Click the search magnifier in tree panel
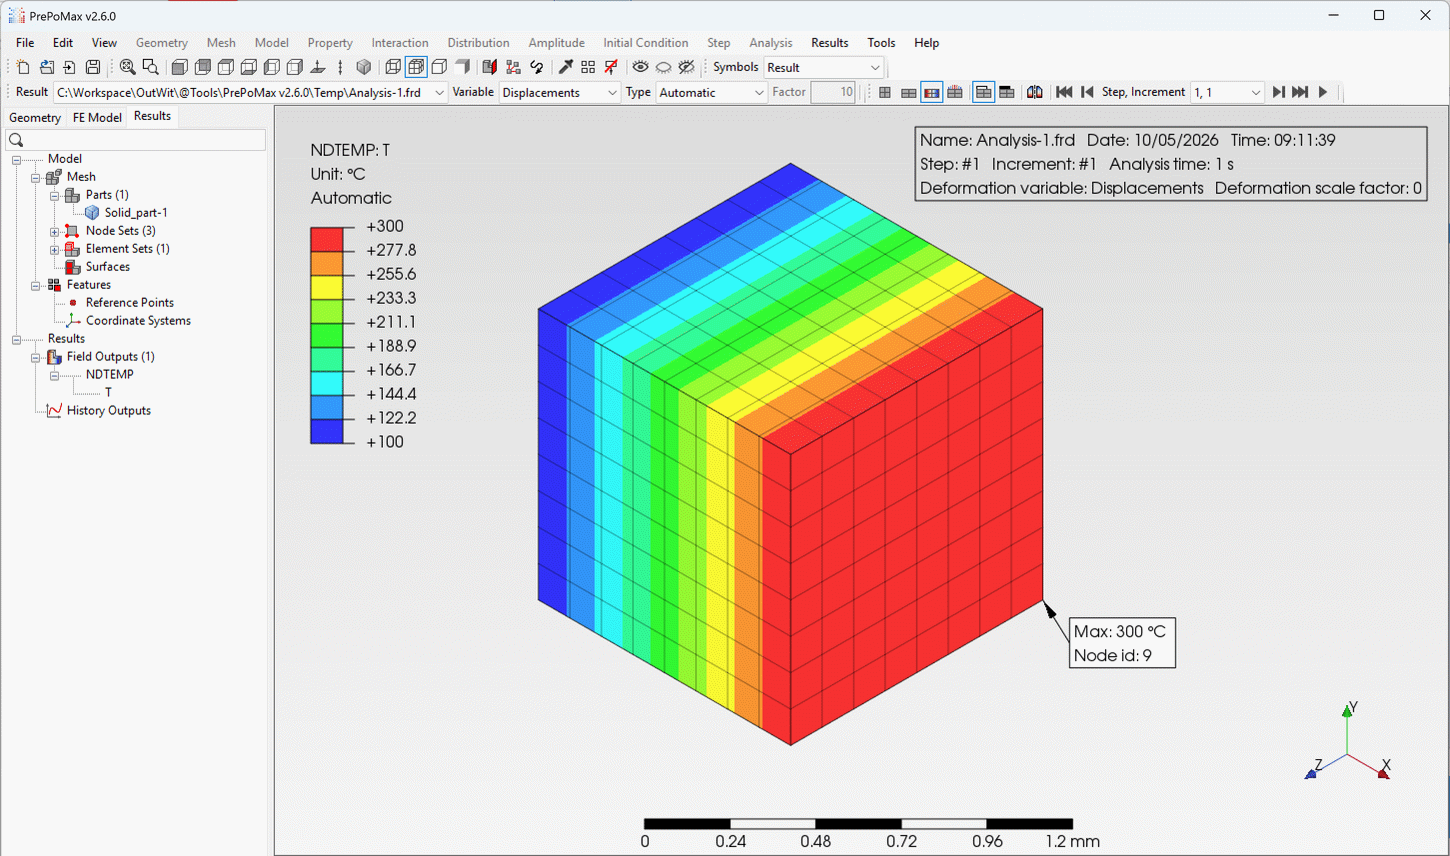This screenshot has width=1450, height=856. pyautogui.click(x=16, y=140)
